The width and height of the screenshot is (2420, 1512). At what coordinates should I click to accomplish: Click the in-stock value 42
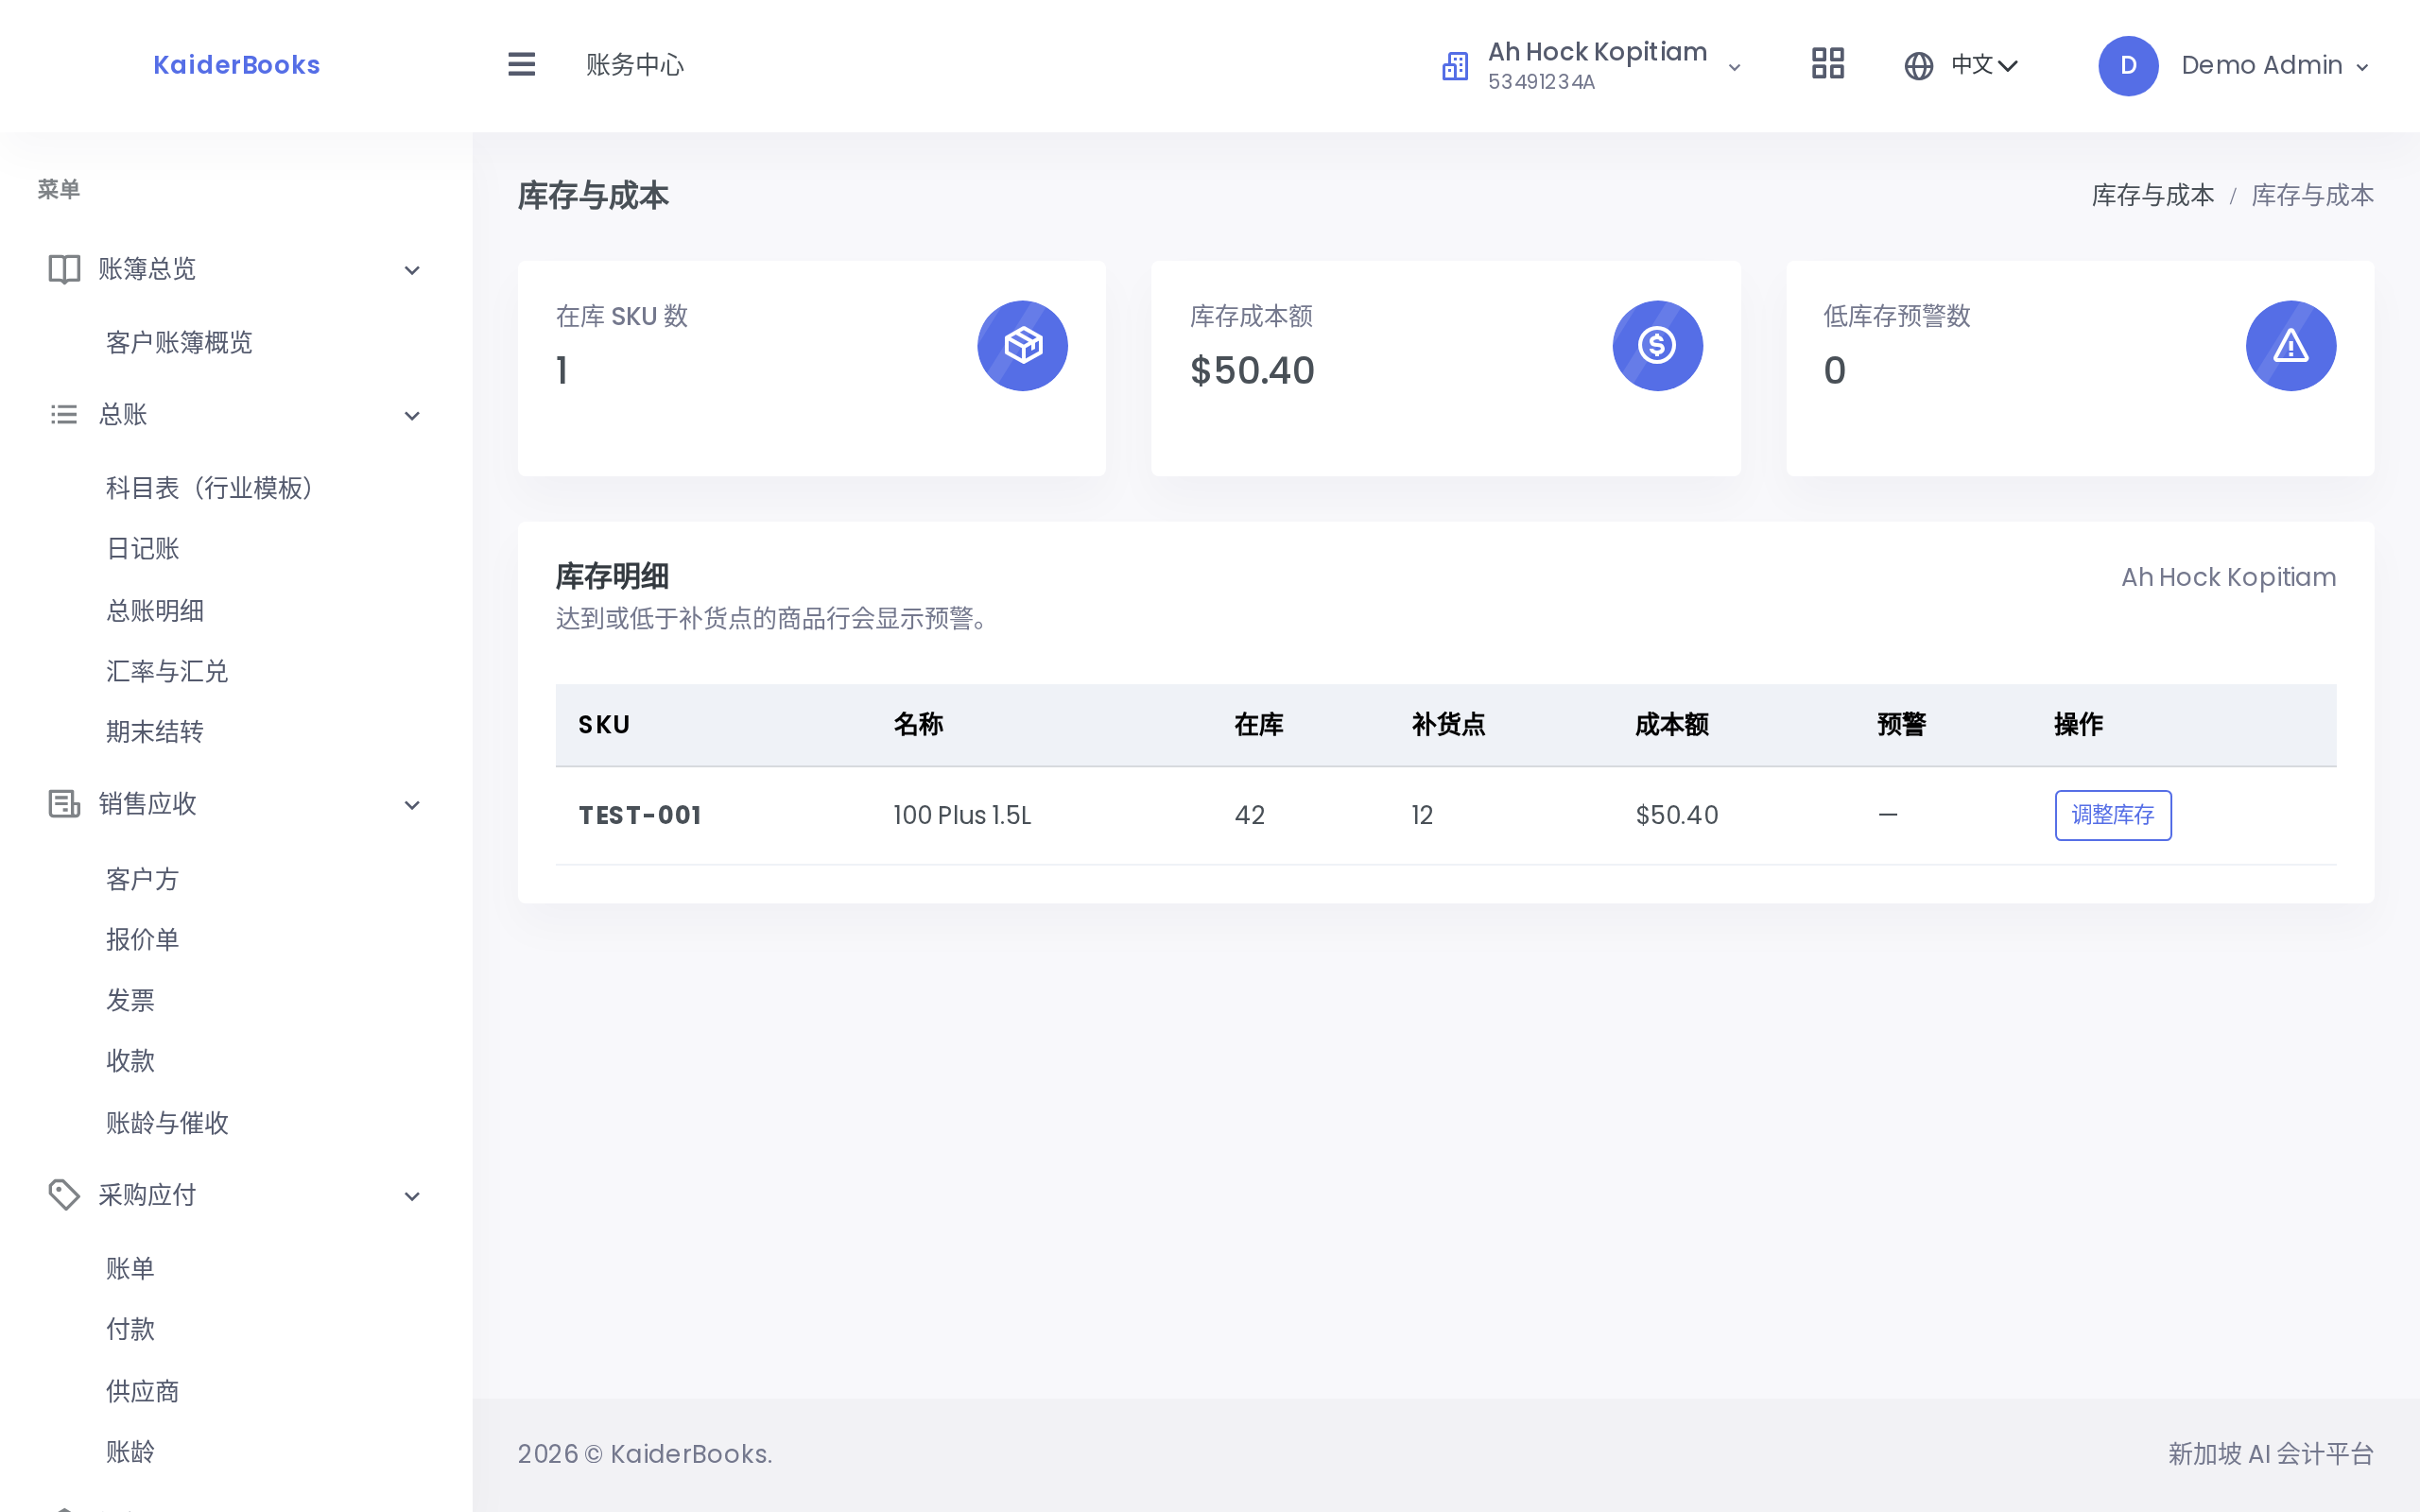1250,816
